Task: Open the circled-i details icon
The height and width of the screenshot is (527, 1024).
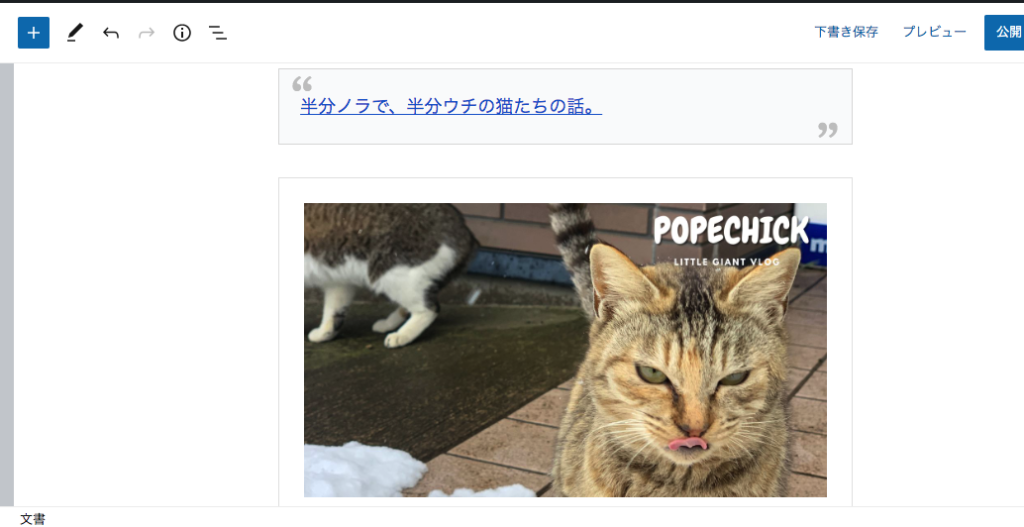Action: tap(182, 33)
